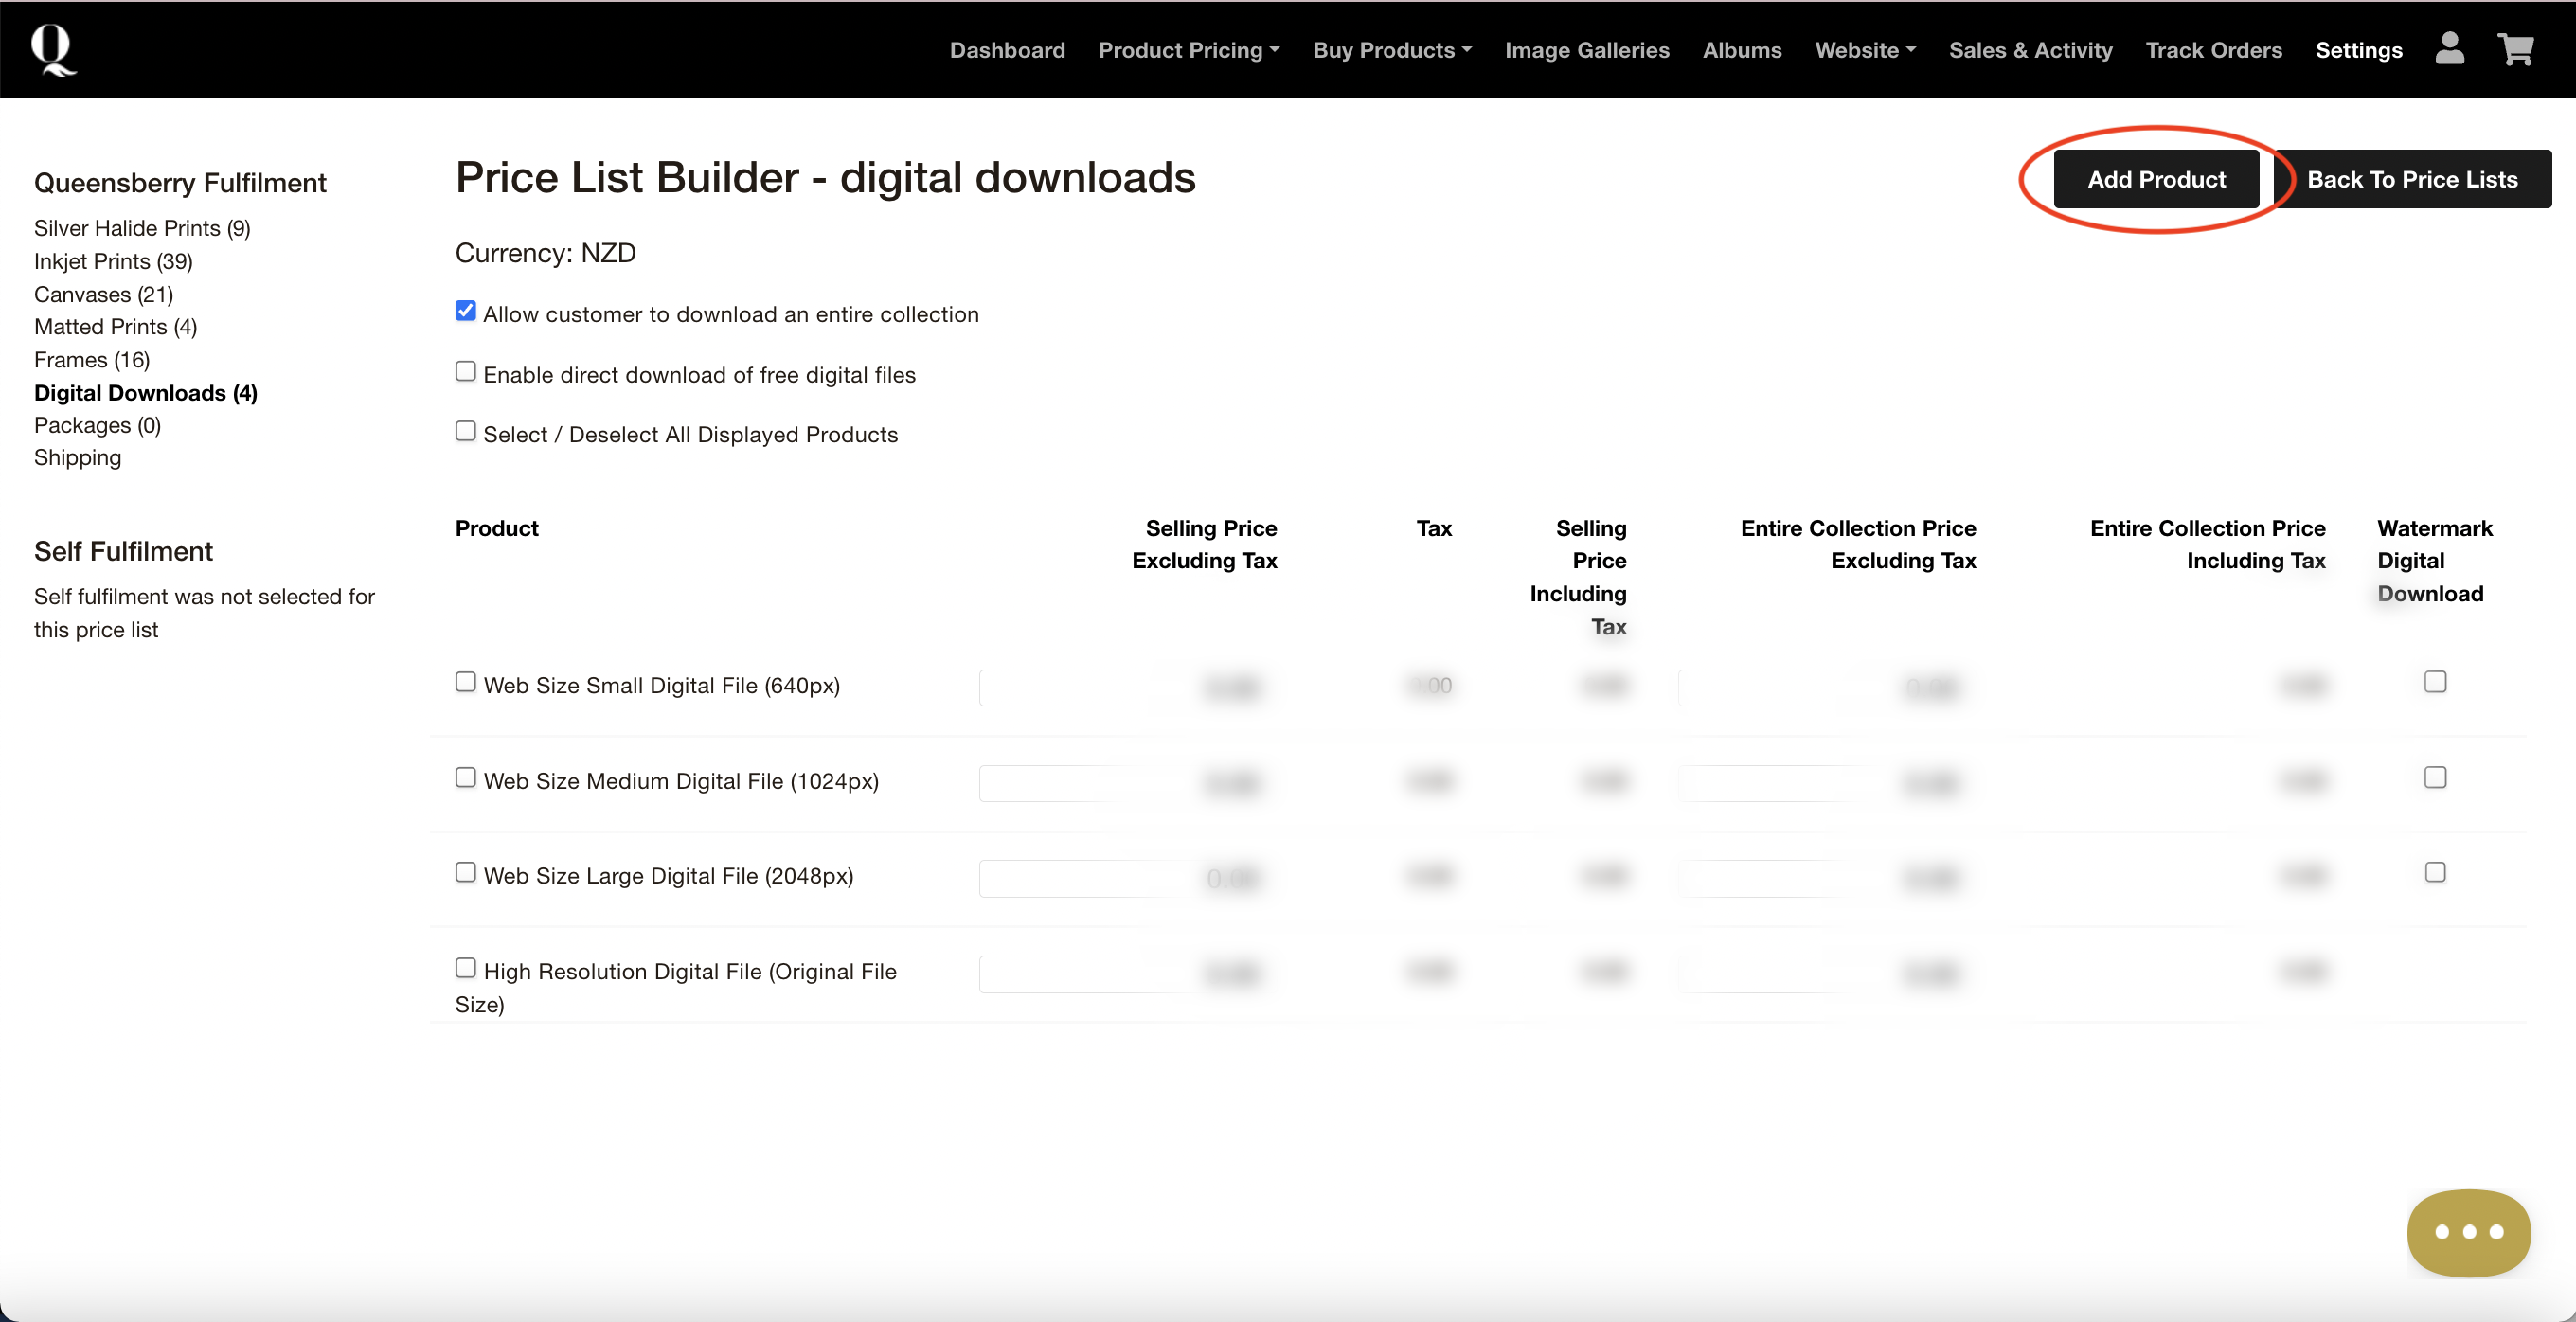Screen dimensions: 2576x1322
Task: Expand the Buy Products dropdown
Action: tap(1391, 50)
